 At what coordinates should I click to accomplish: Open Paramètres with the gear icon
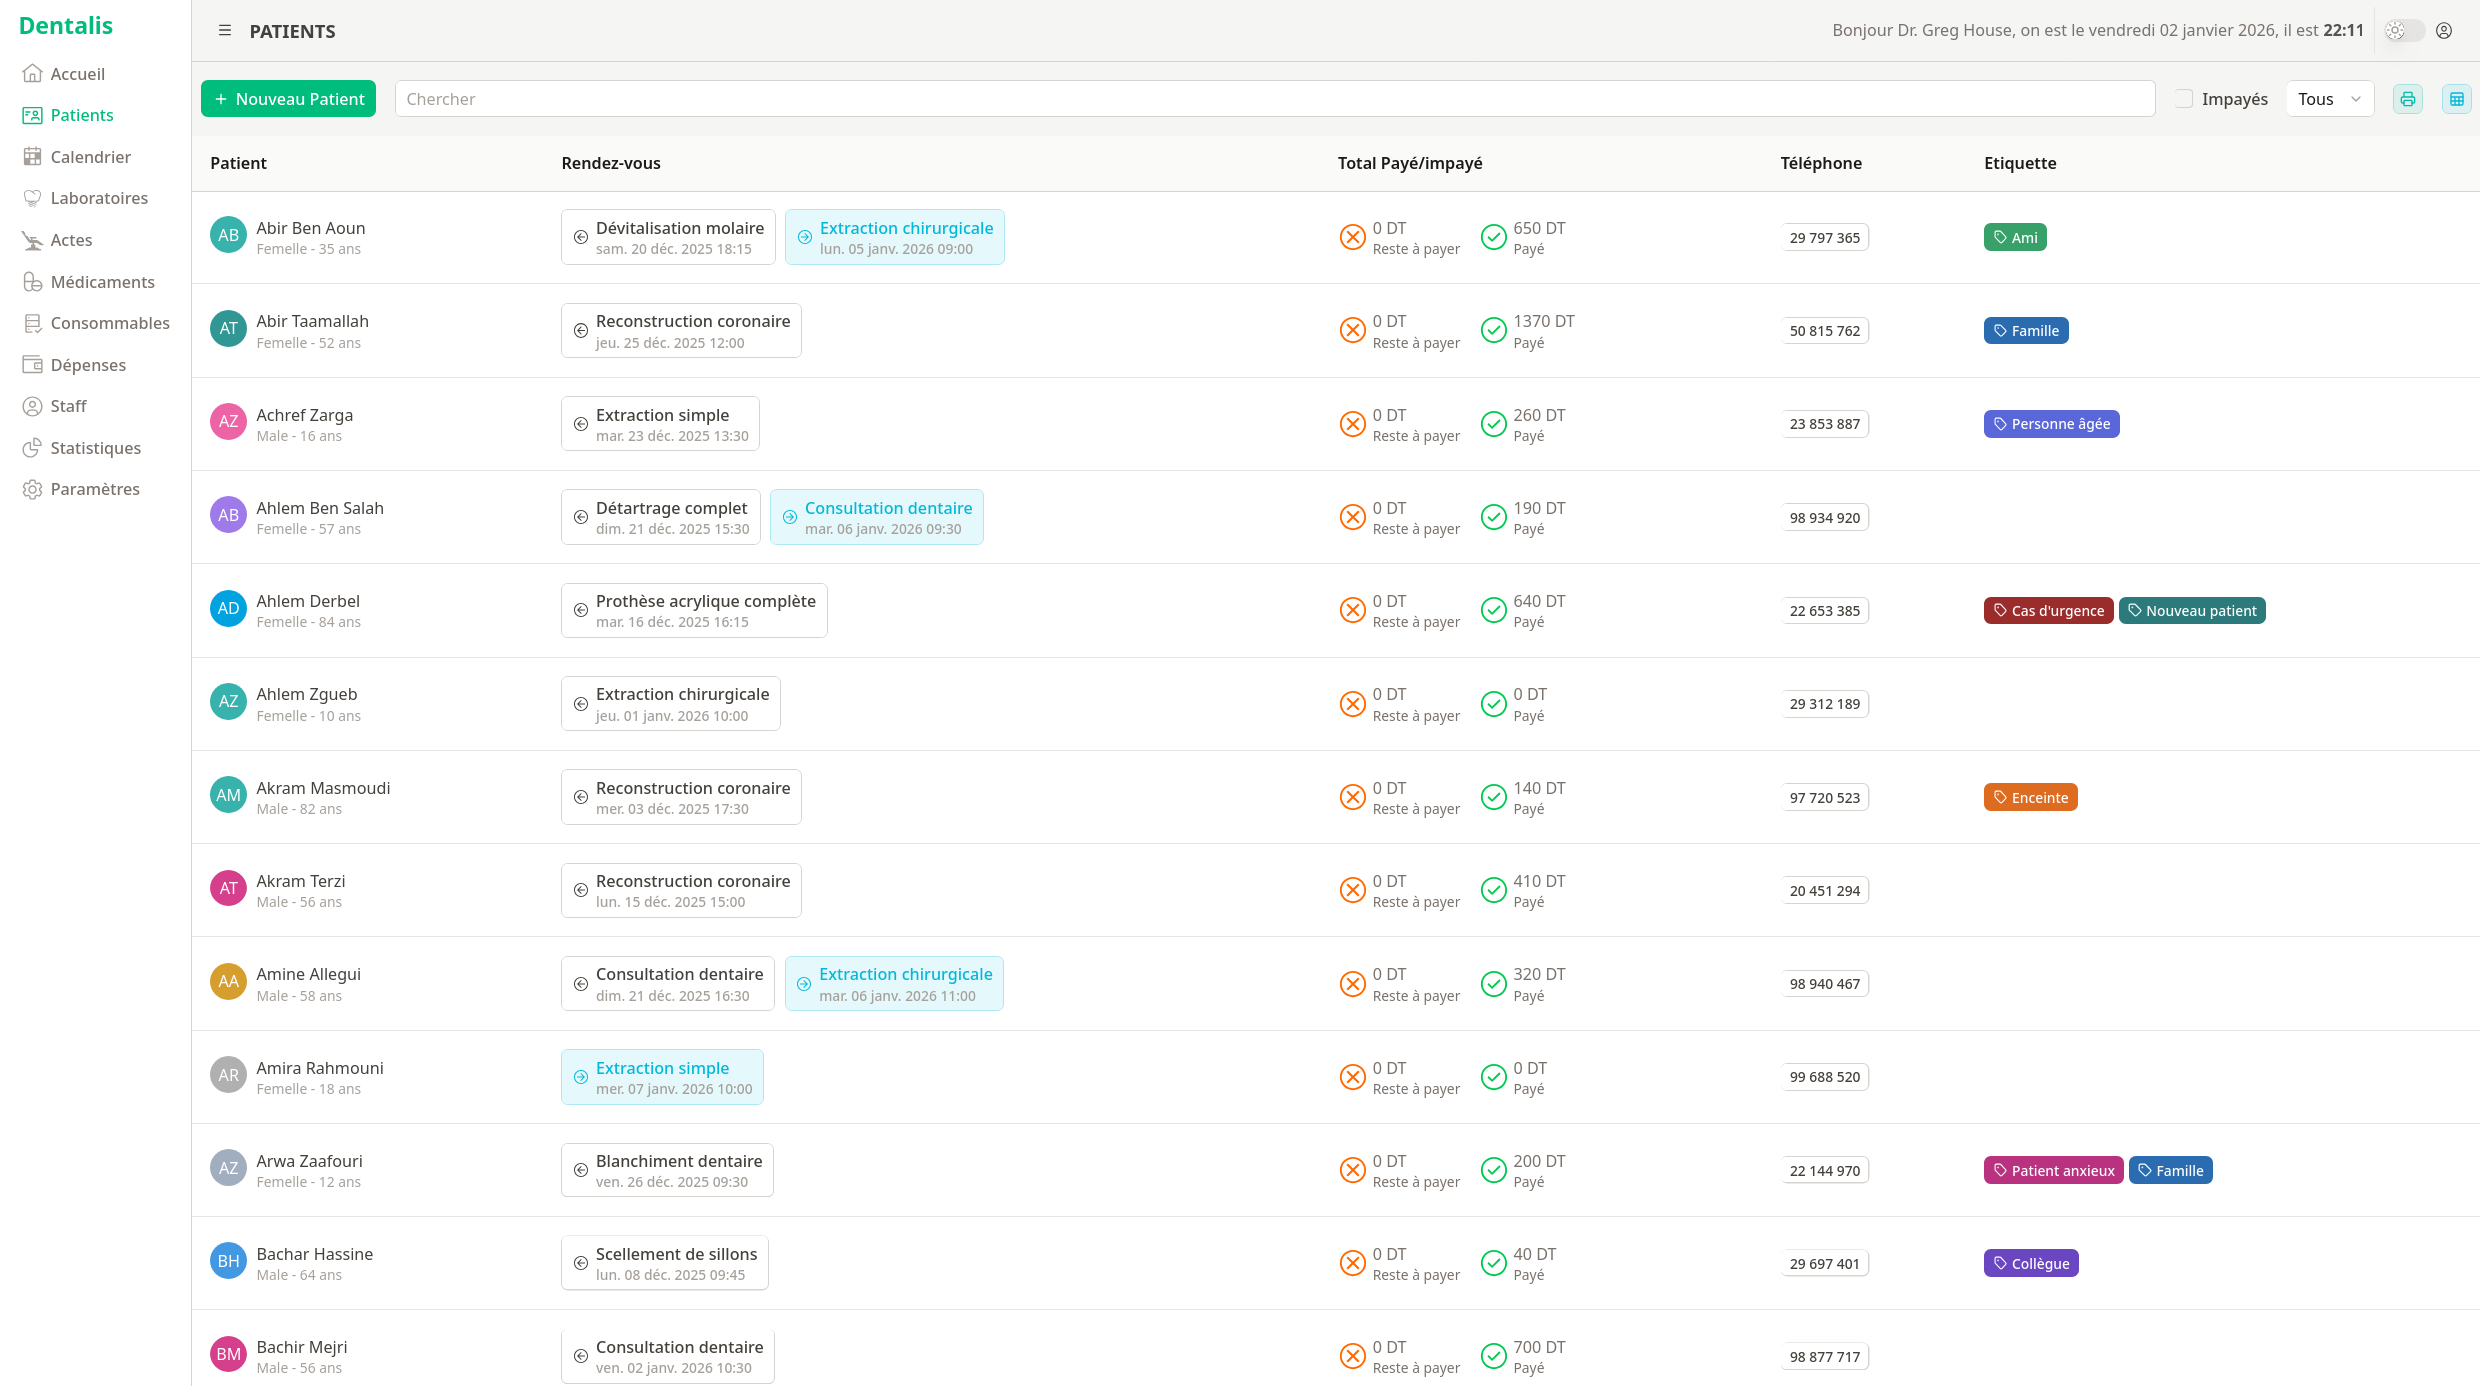(x=33, y=488)
